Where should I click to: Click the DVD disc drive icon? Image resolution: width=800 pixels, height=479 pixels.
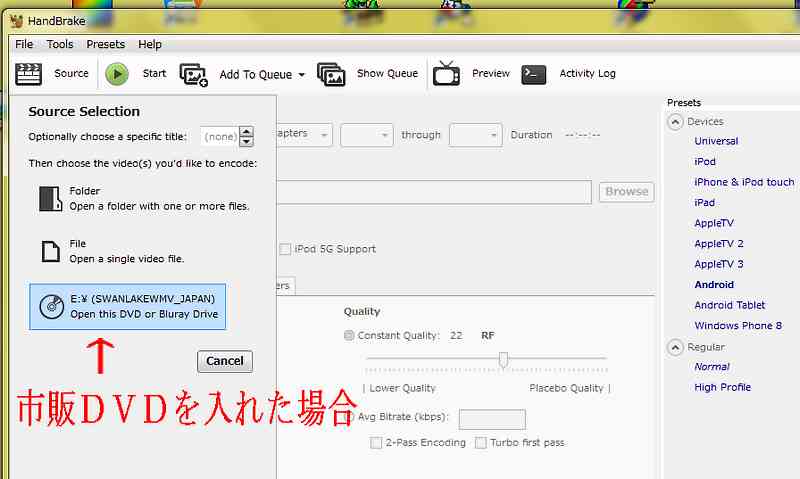pyautogui.click(x=52, y=307)
